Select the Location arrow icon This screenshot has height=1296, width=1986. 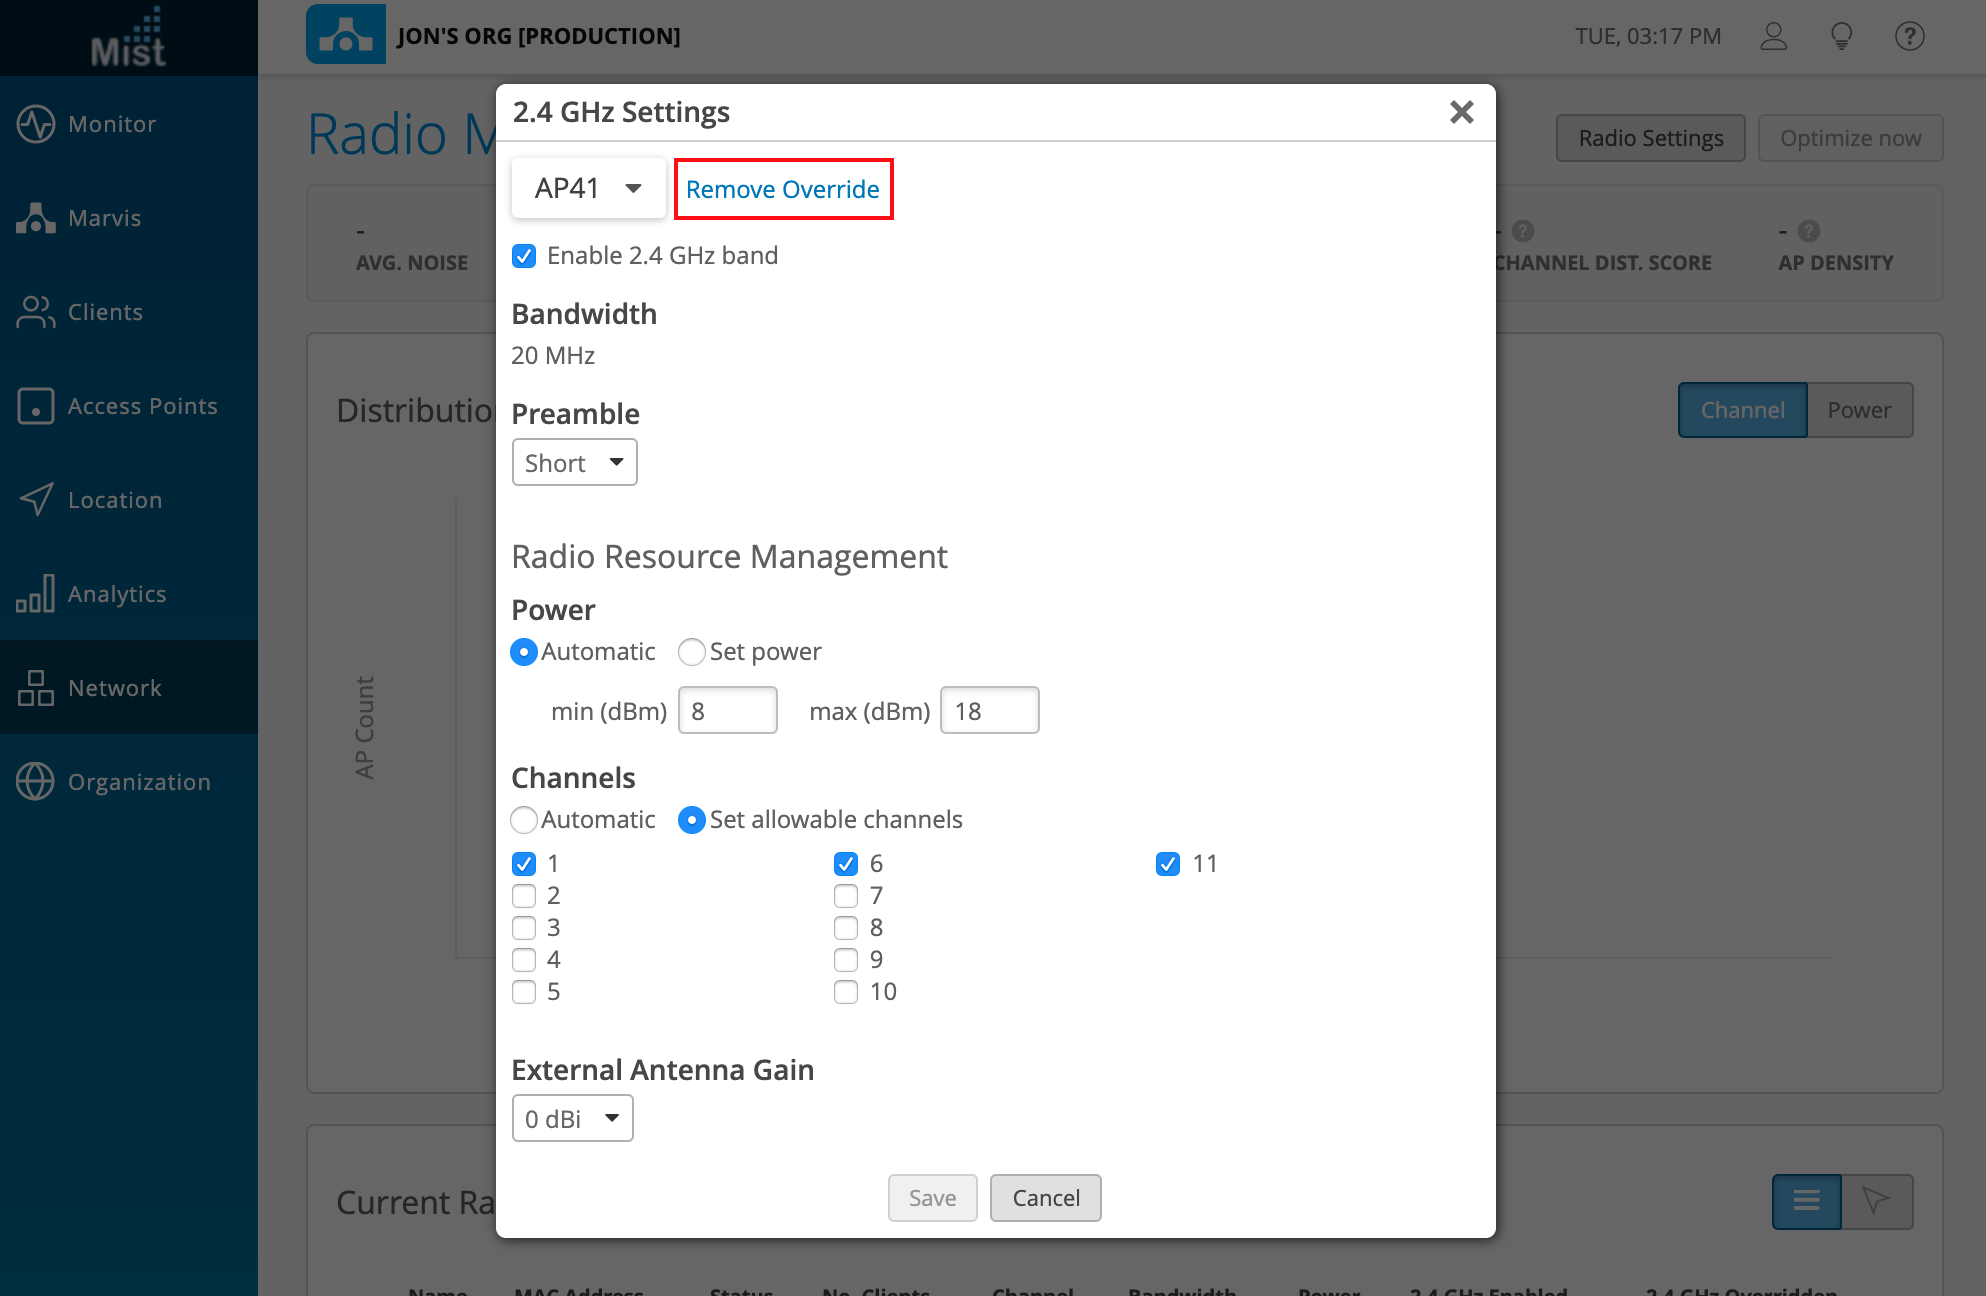point(36,499)
